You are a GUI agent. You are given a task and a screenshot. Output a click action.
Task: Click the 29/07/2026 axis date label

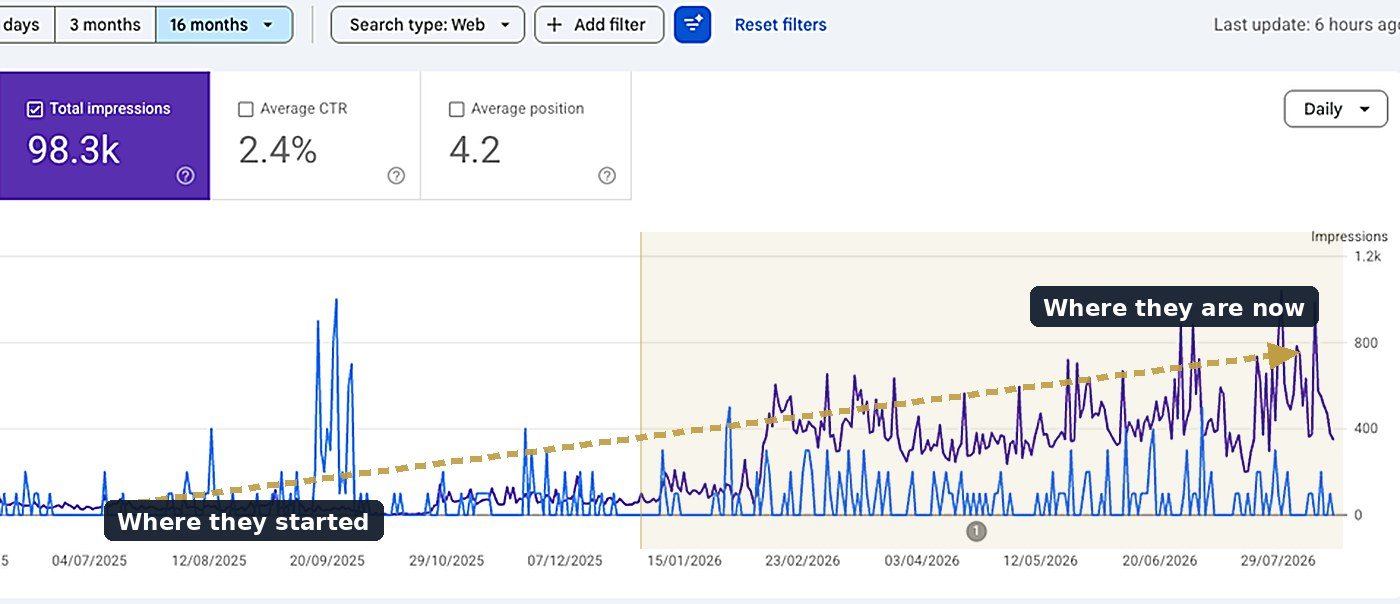coord(1279,561)
